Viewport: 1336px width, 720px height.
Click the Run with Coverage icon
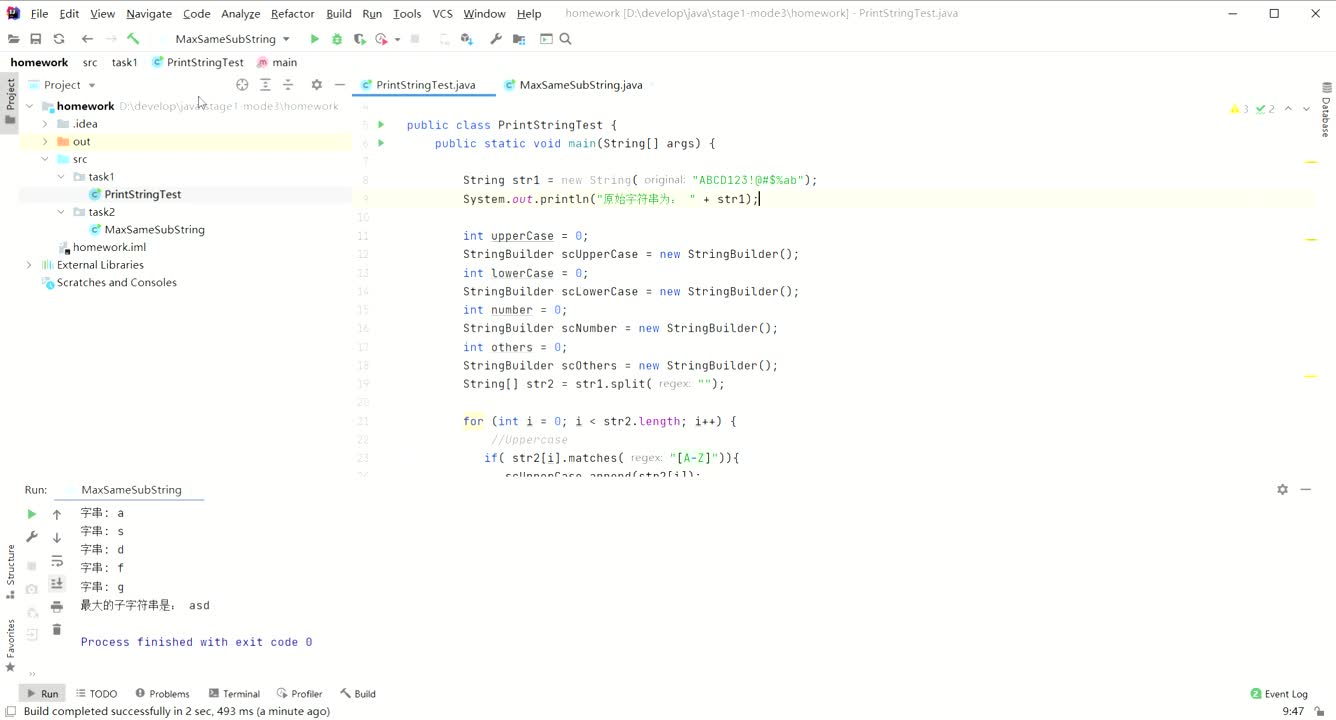pos(360,39)
